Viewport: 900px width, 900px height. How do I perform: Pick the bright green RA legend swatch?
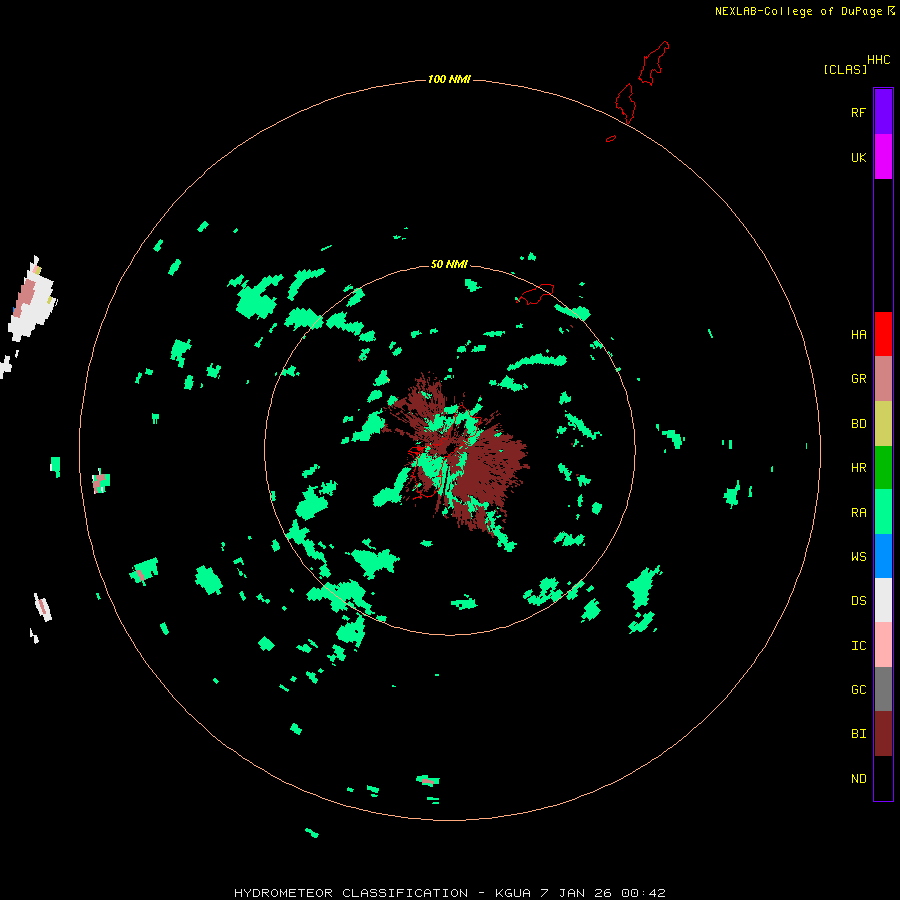pos(883,512)
